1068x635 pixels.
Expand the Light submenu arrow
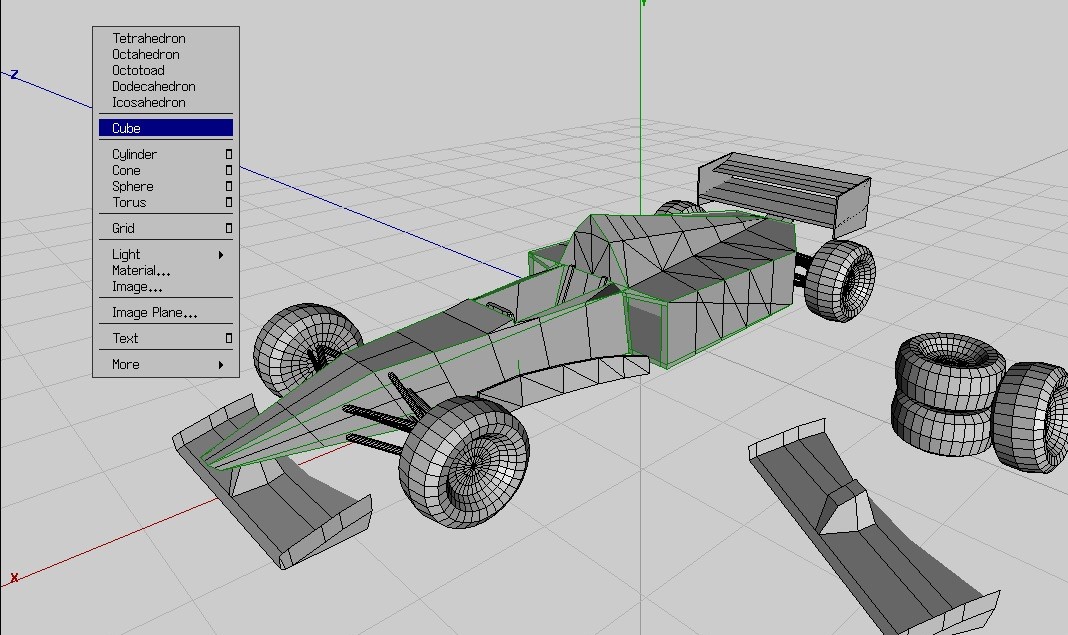(221, 255)
